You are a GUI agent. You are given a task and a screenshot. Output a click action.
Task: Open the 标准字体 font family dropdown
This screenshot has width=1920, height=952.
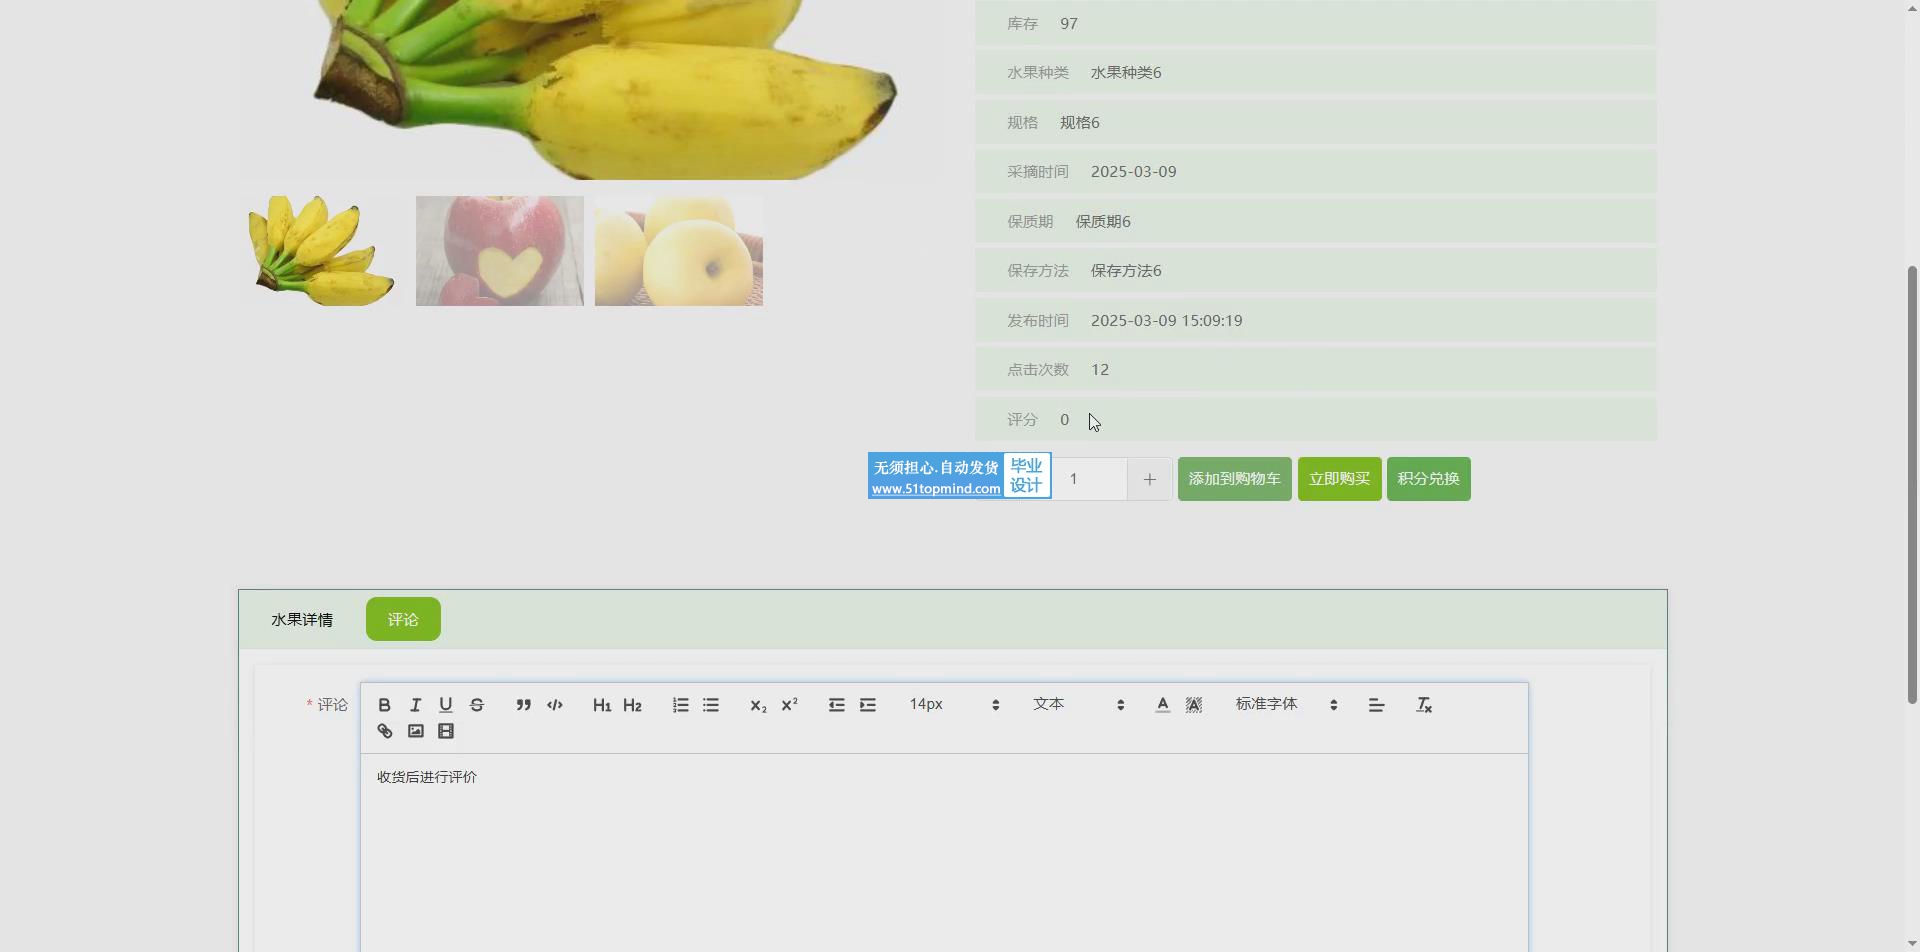(1286, 705)
